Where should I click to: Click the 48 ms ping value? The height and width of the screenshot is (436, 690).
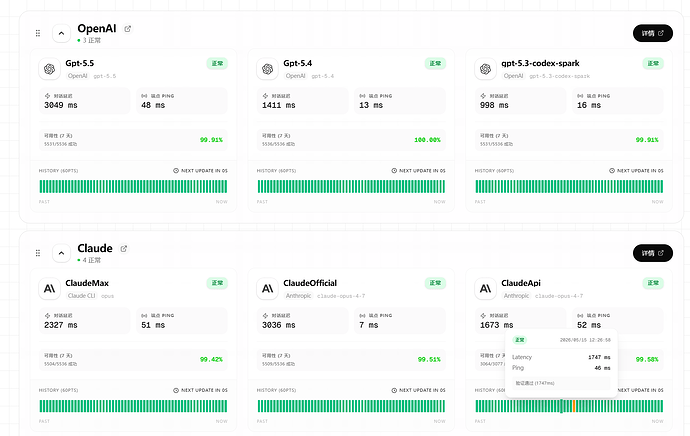(153, 105)
